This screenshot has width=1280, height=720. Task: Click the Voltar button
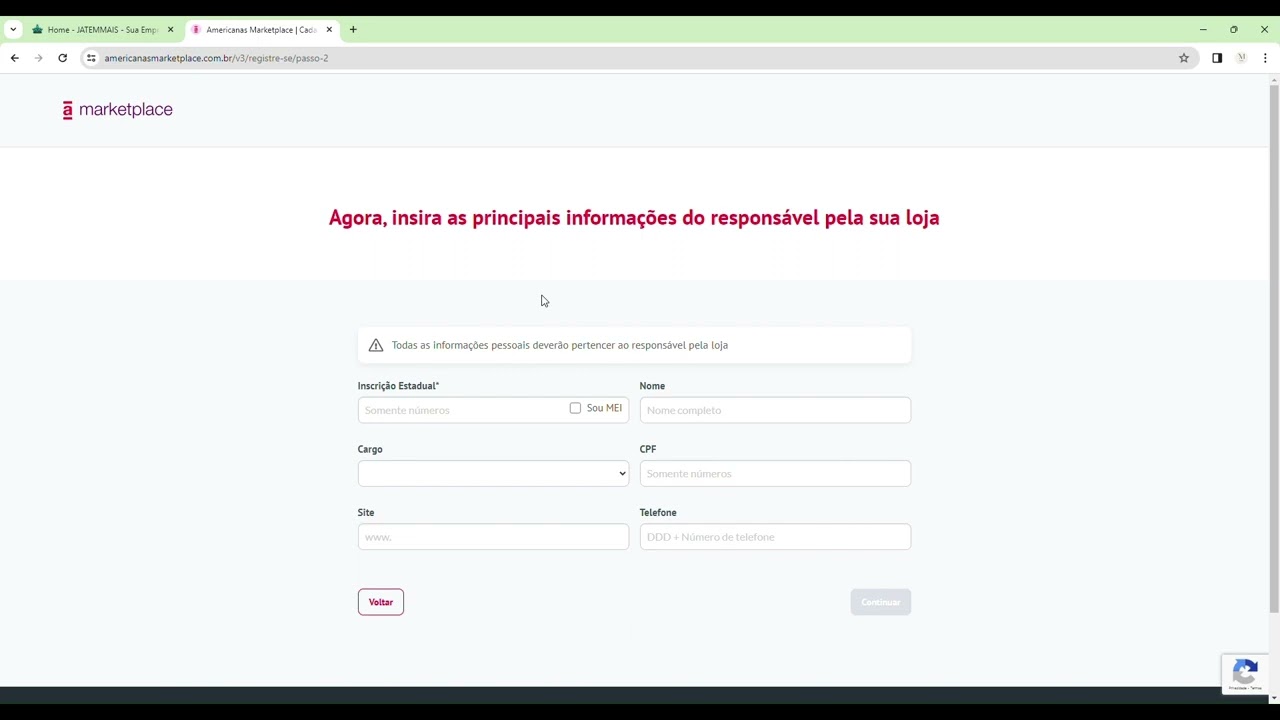(381, 602)
